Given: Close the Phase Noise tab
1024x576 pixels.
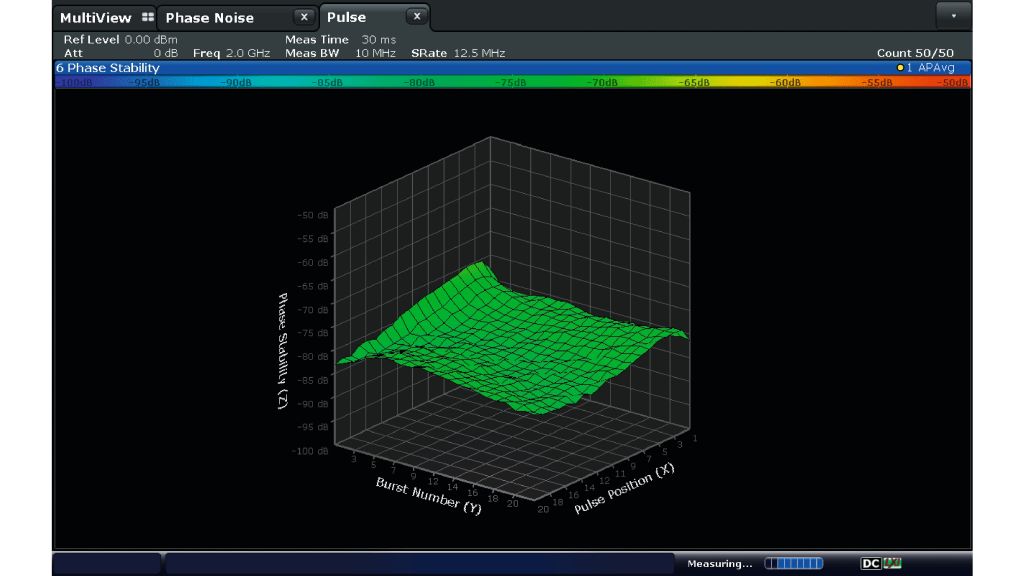Looking at the screenshot, I should (304, 17).
